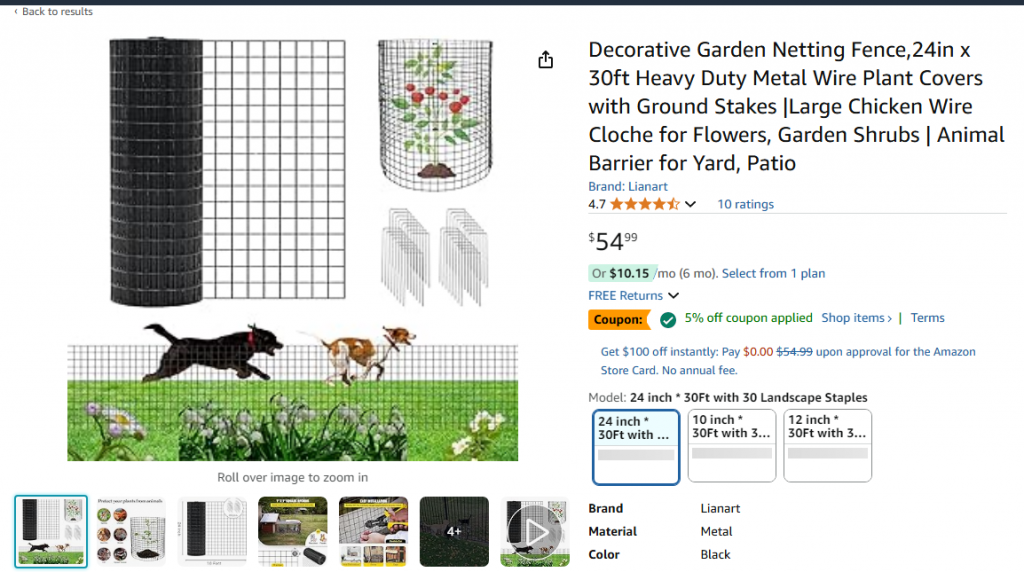This screenshot has height=572, width=1024.
Task: Open the 10 ratings link
Action: (x=745, y=204)
